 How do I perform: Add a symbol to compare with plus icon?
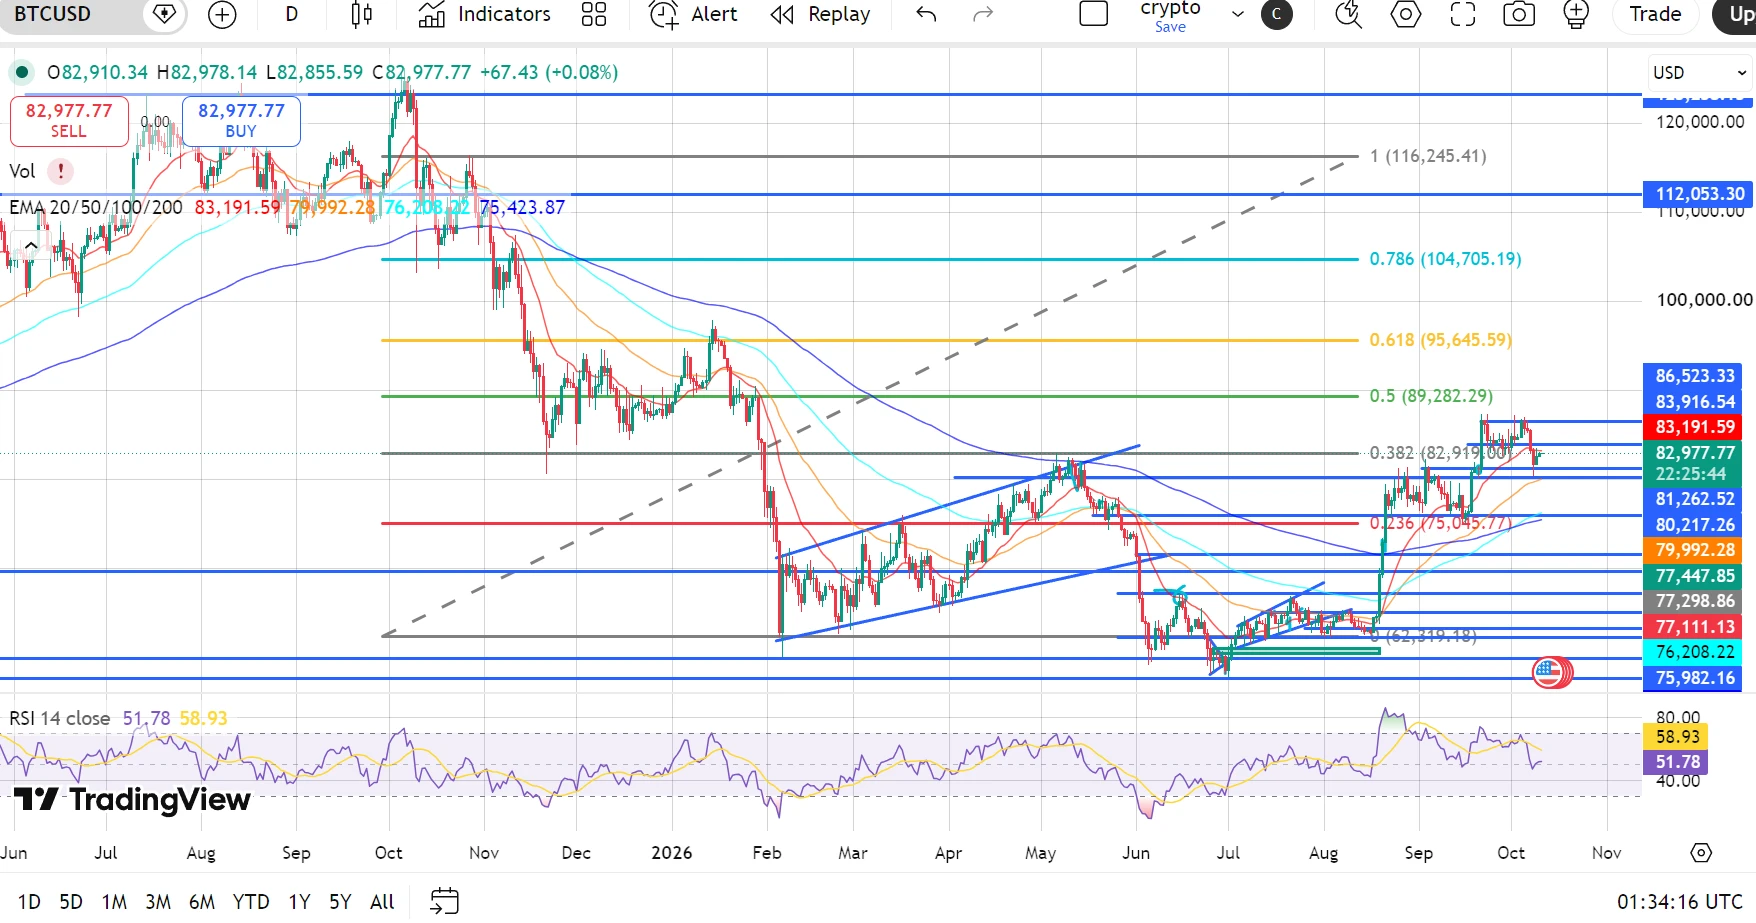coord(222,14)
